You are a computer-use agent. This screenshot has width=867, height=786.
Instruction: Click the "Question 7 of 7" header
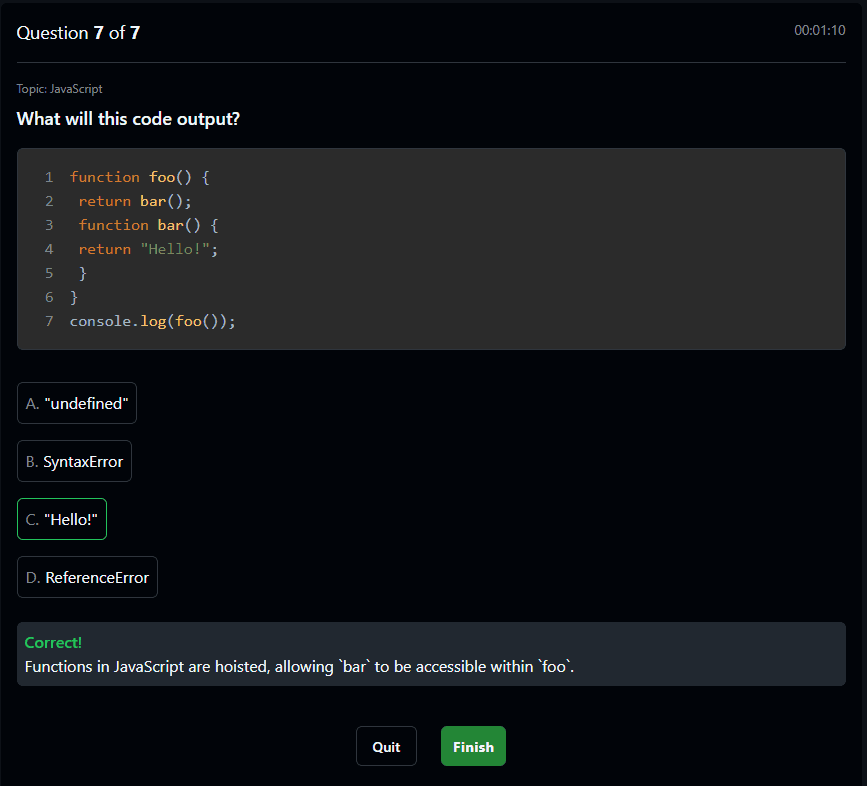point(78,32)
